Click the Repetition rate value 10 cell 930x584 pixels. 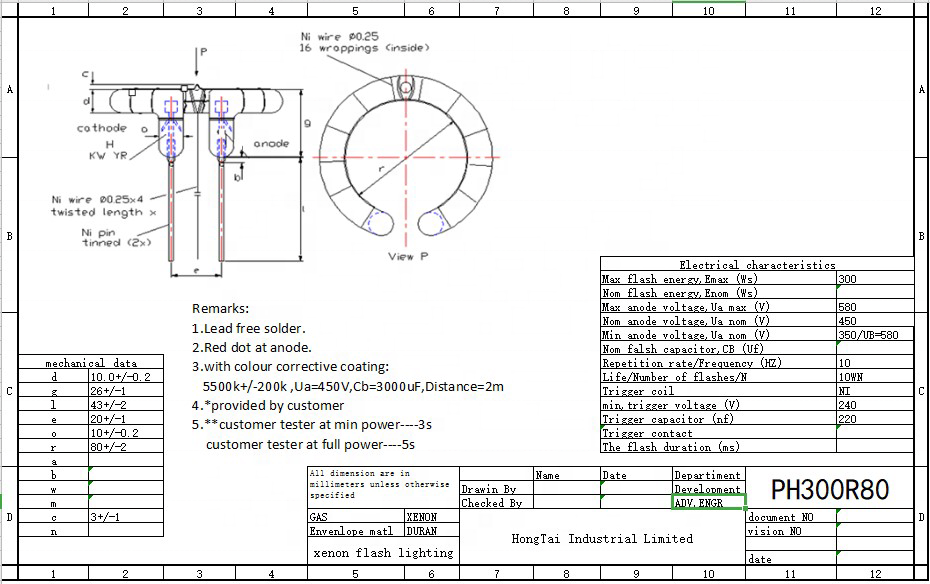pyautogui.click(x=875, y=362)
